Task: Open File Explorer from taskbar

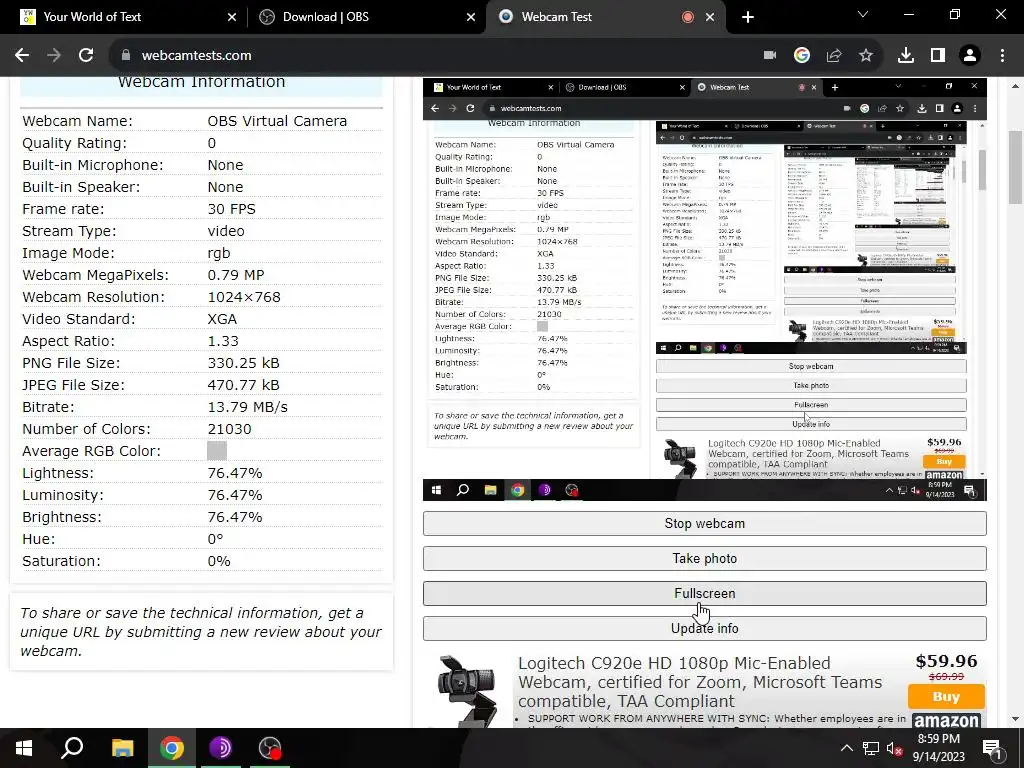Action: click(x=122, y=748)
